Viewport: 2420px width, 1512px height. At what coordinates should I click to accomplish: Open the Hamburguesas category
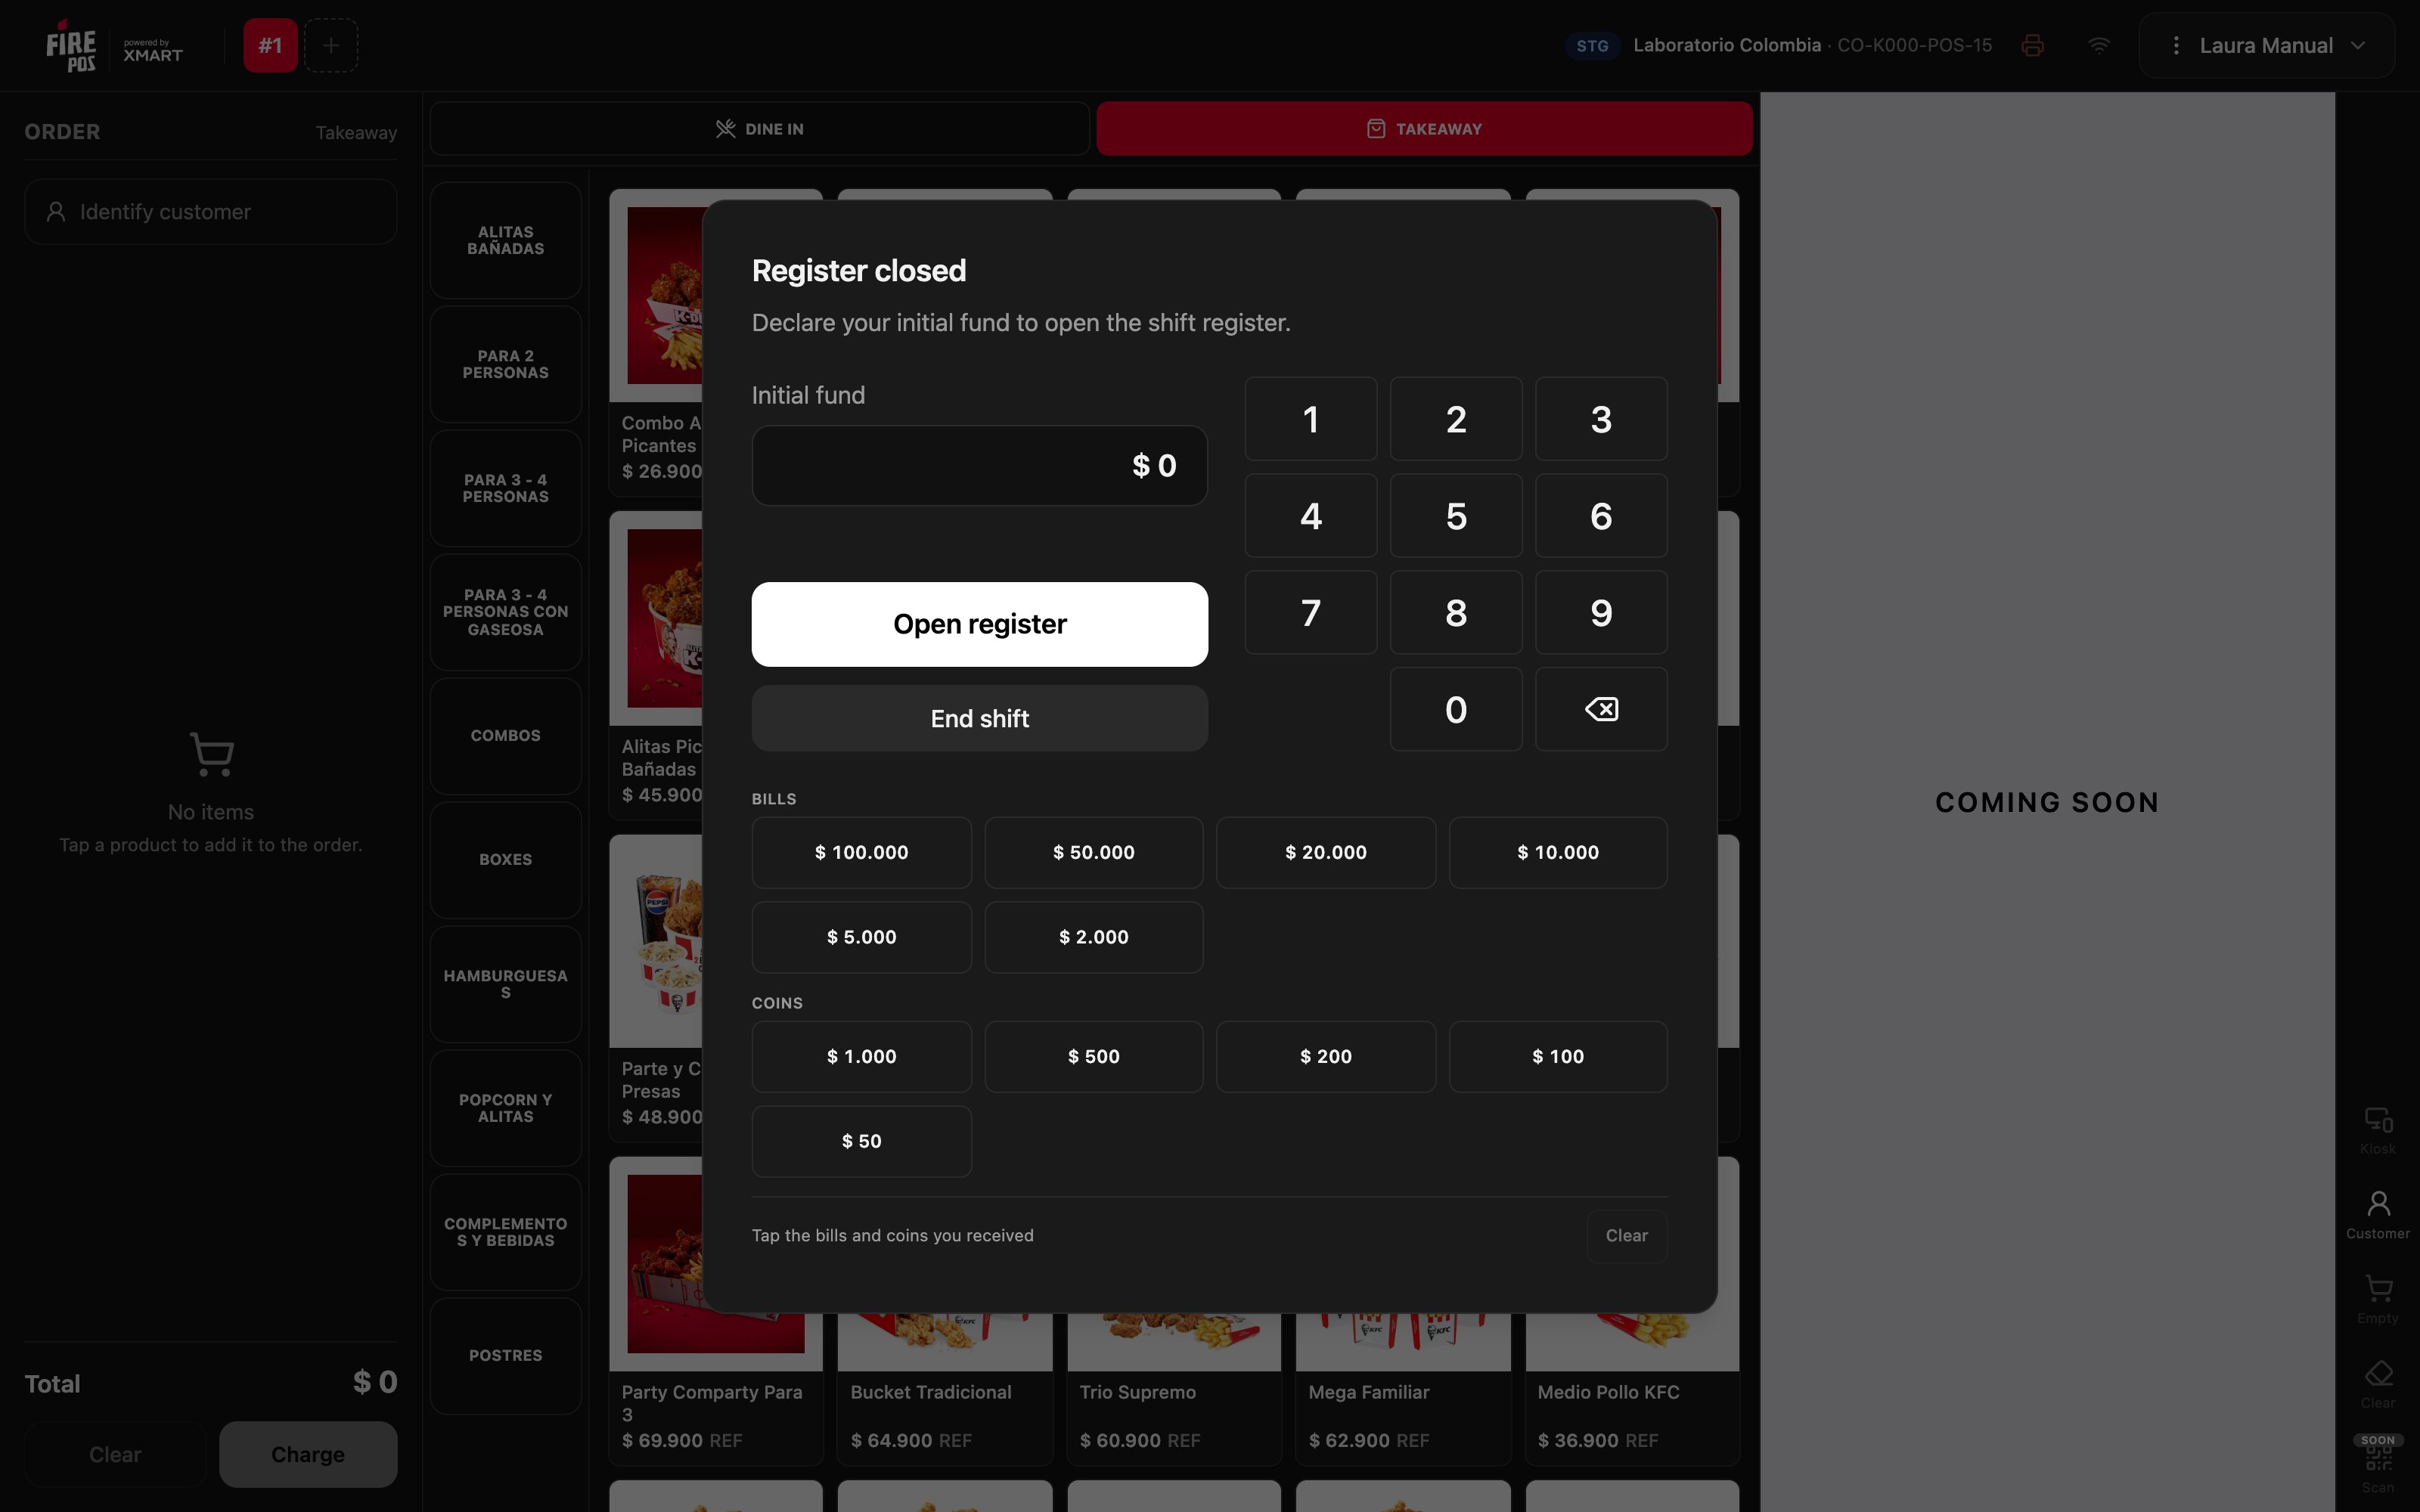click(506, 984)
